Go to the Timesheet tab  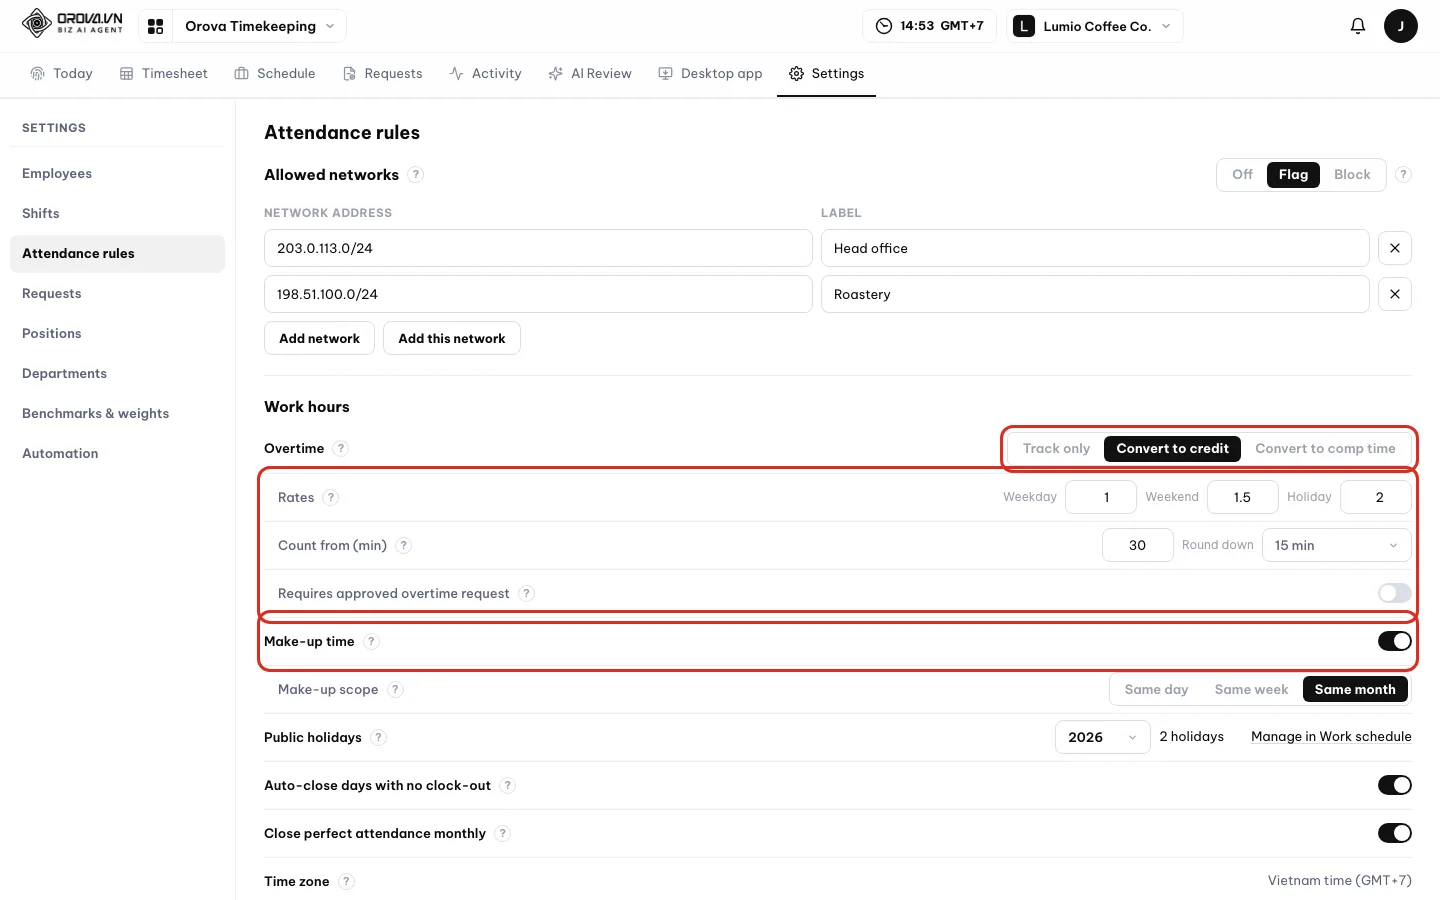[164, 73]
